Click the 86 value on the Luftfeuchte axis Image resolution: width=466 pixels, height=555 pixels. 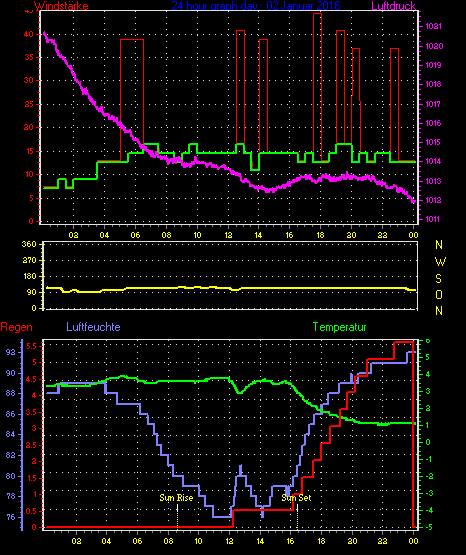coord(11,414)
